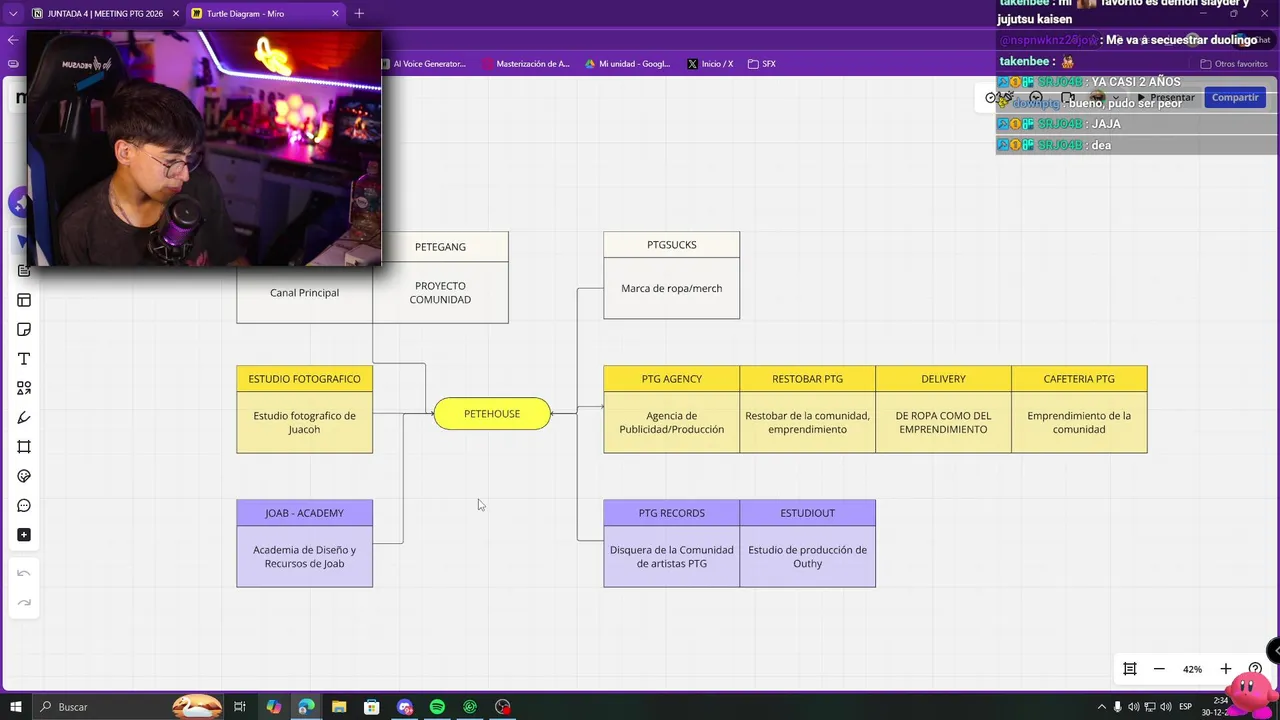Open File Explorer from the taskbar
This screenshot has width=1280, height=720.
tap(339, 707)
